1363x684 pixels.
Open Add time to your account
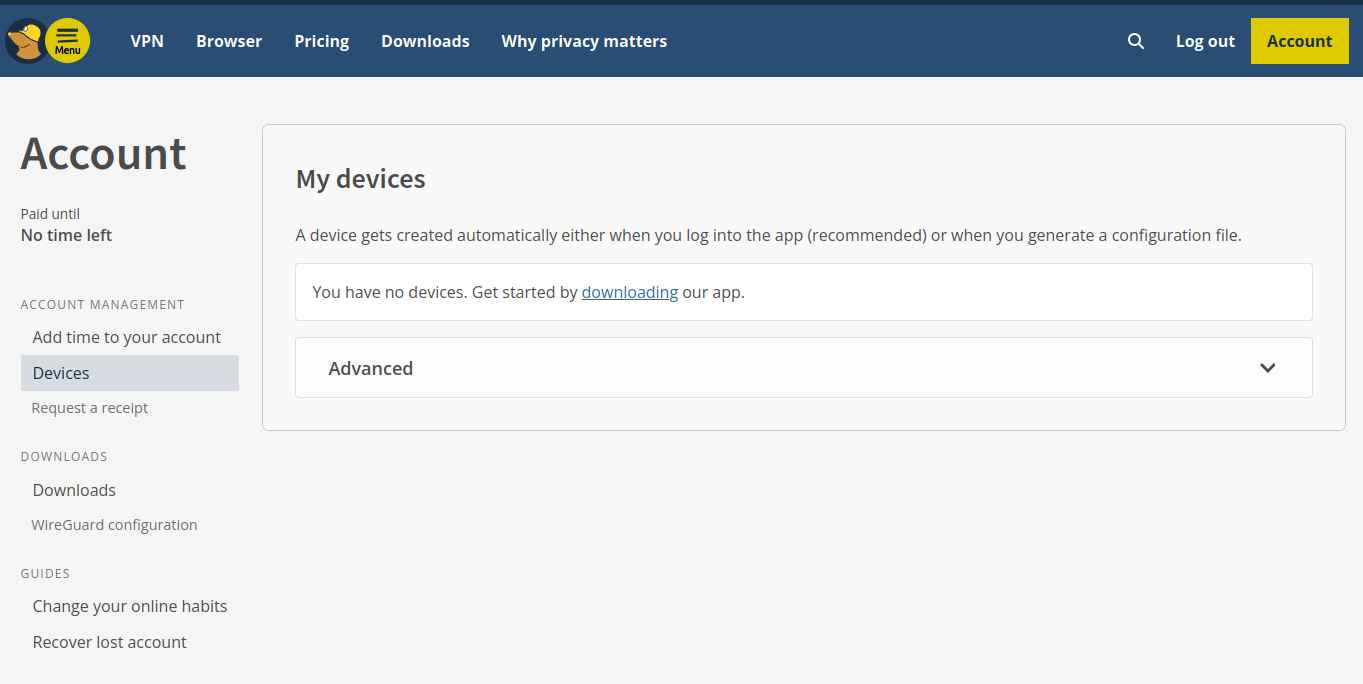[x=126, y=337]
